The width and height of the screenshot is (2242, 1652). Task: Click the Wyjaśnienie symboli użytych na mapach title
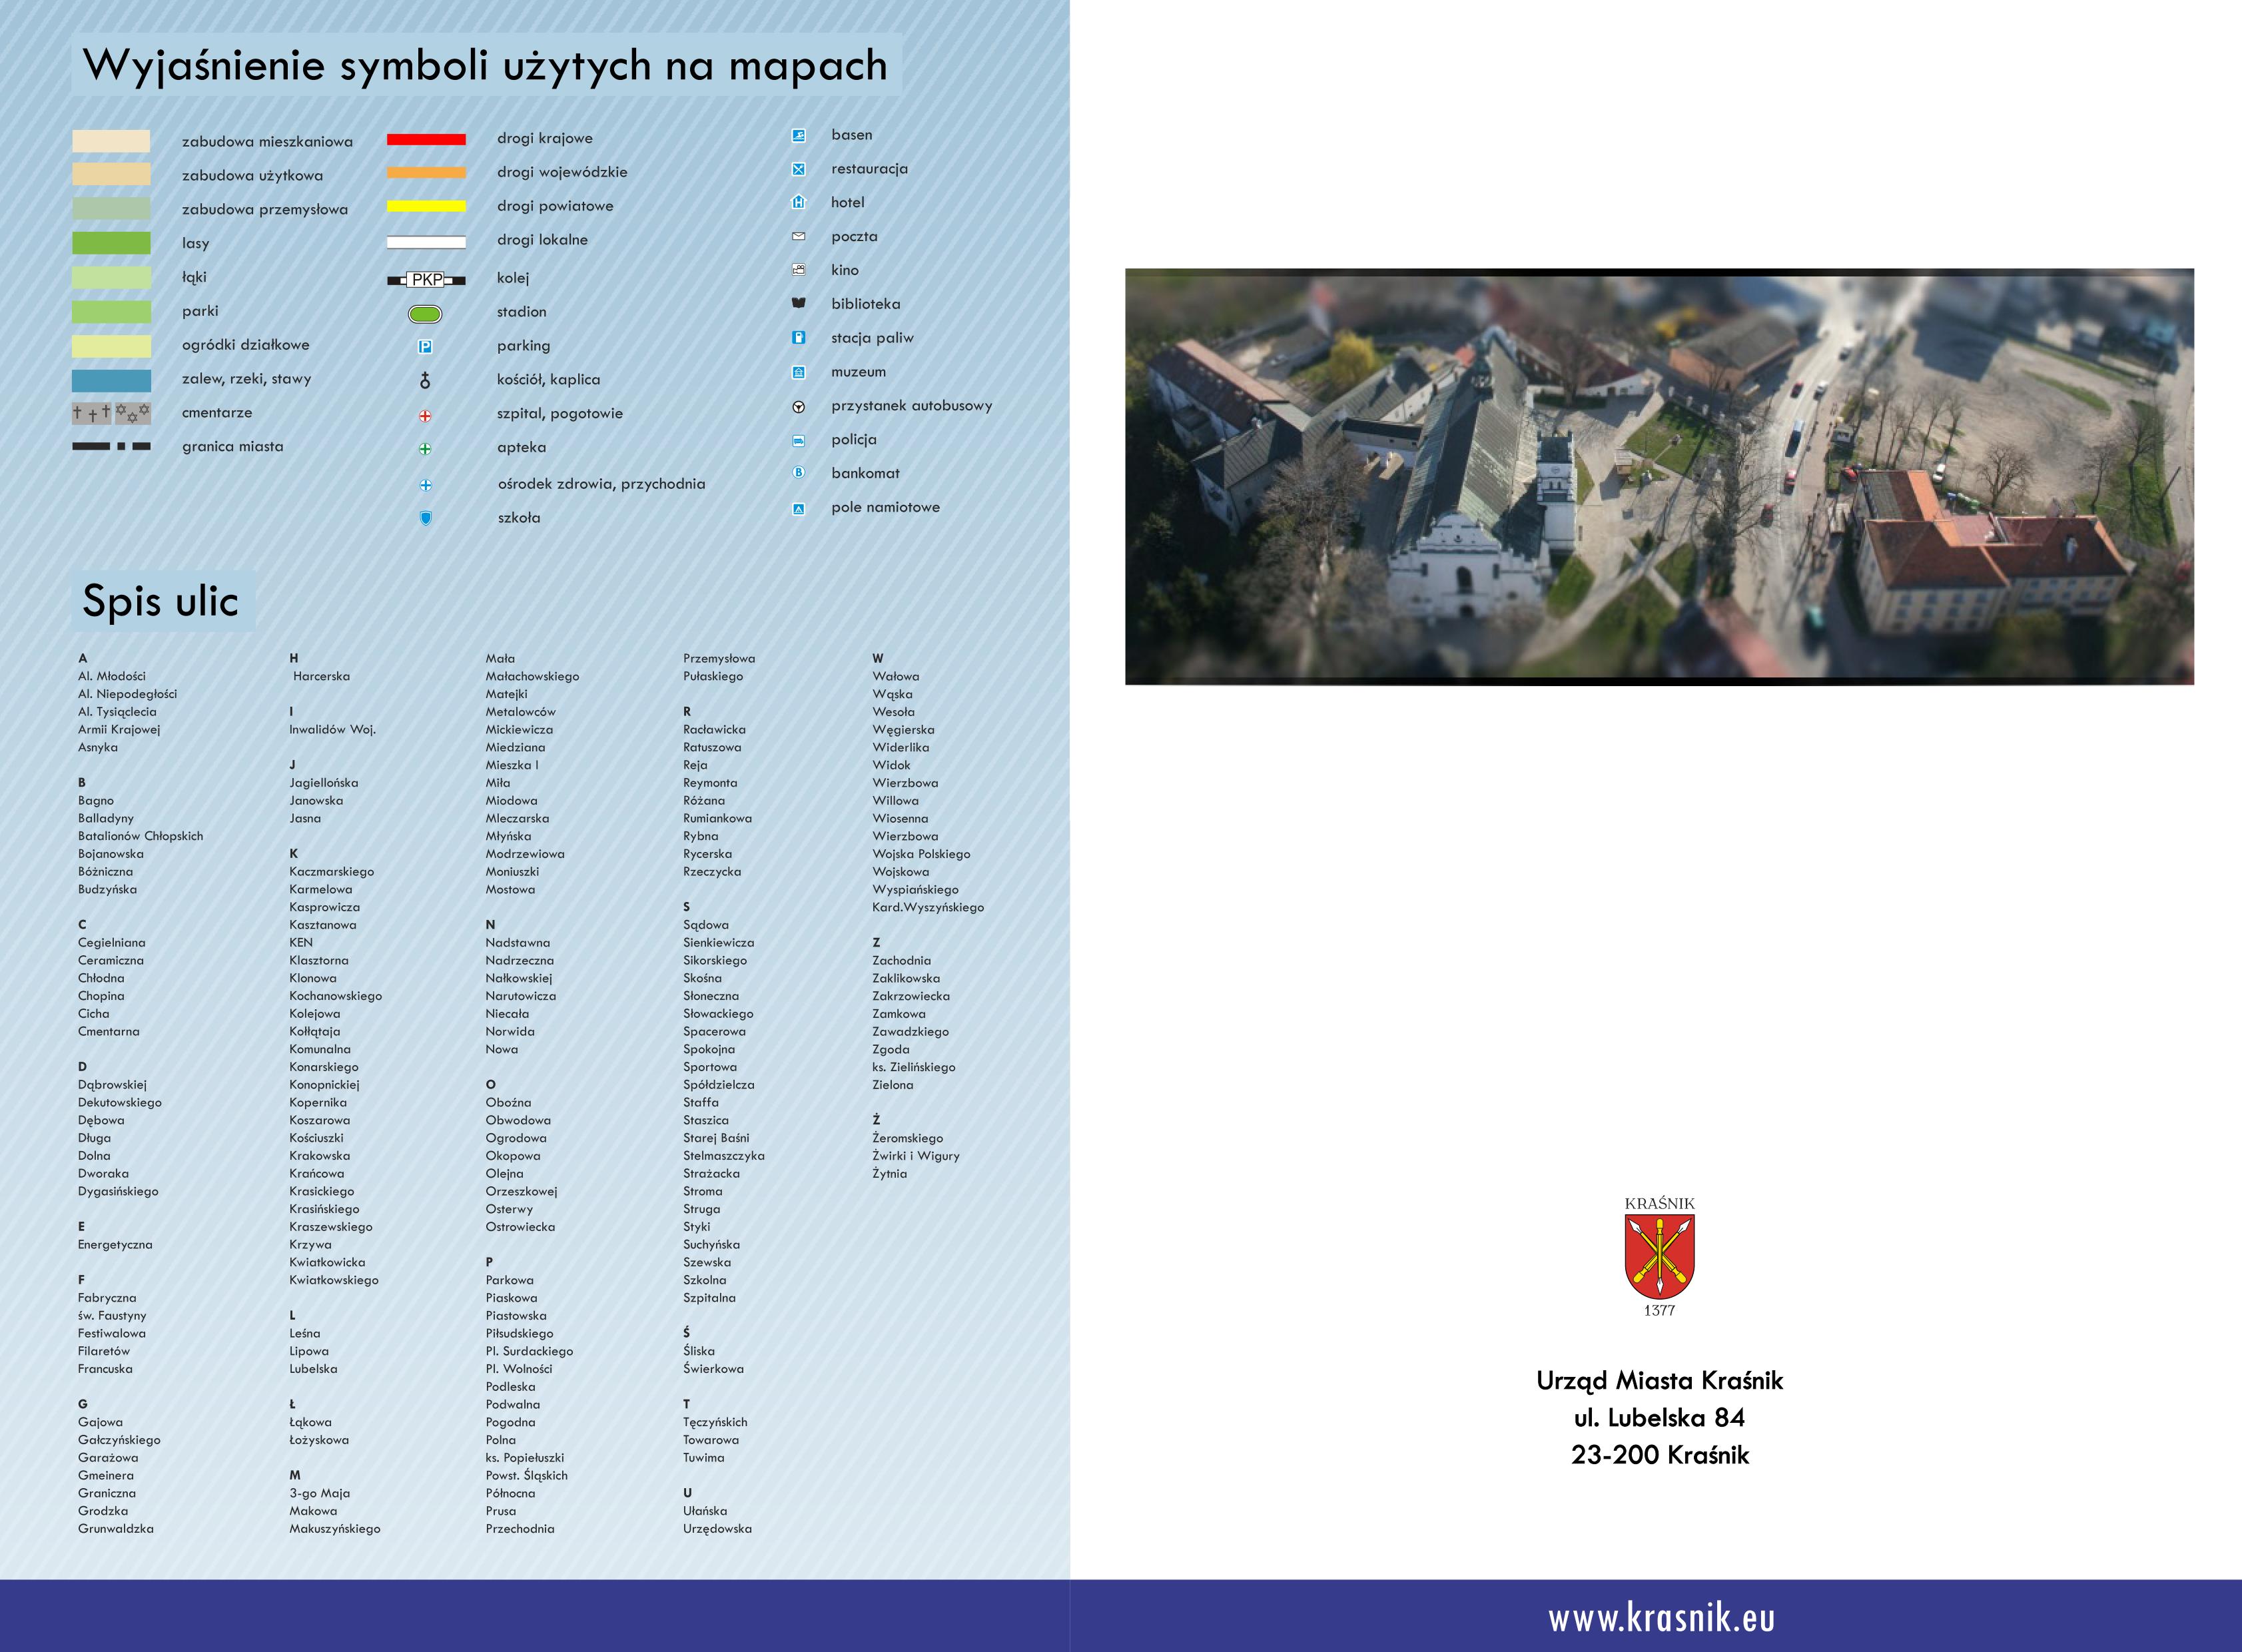[x=485, y=65]
